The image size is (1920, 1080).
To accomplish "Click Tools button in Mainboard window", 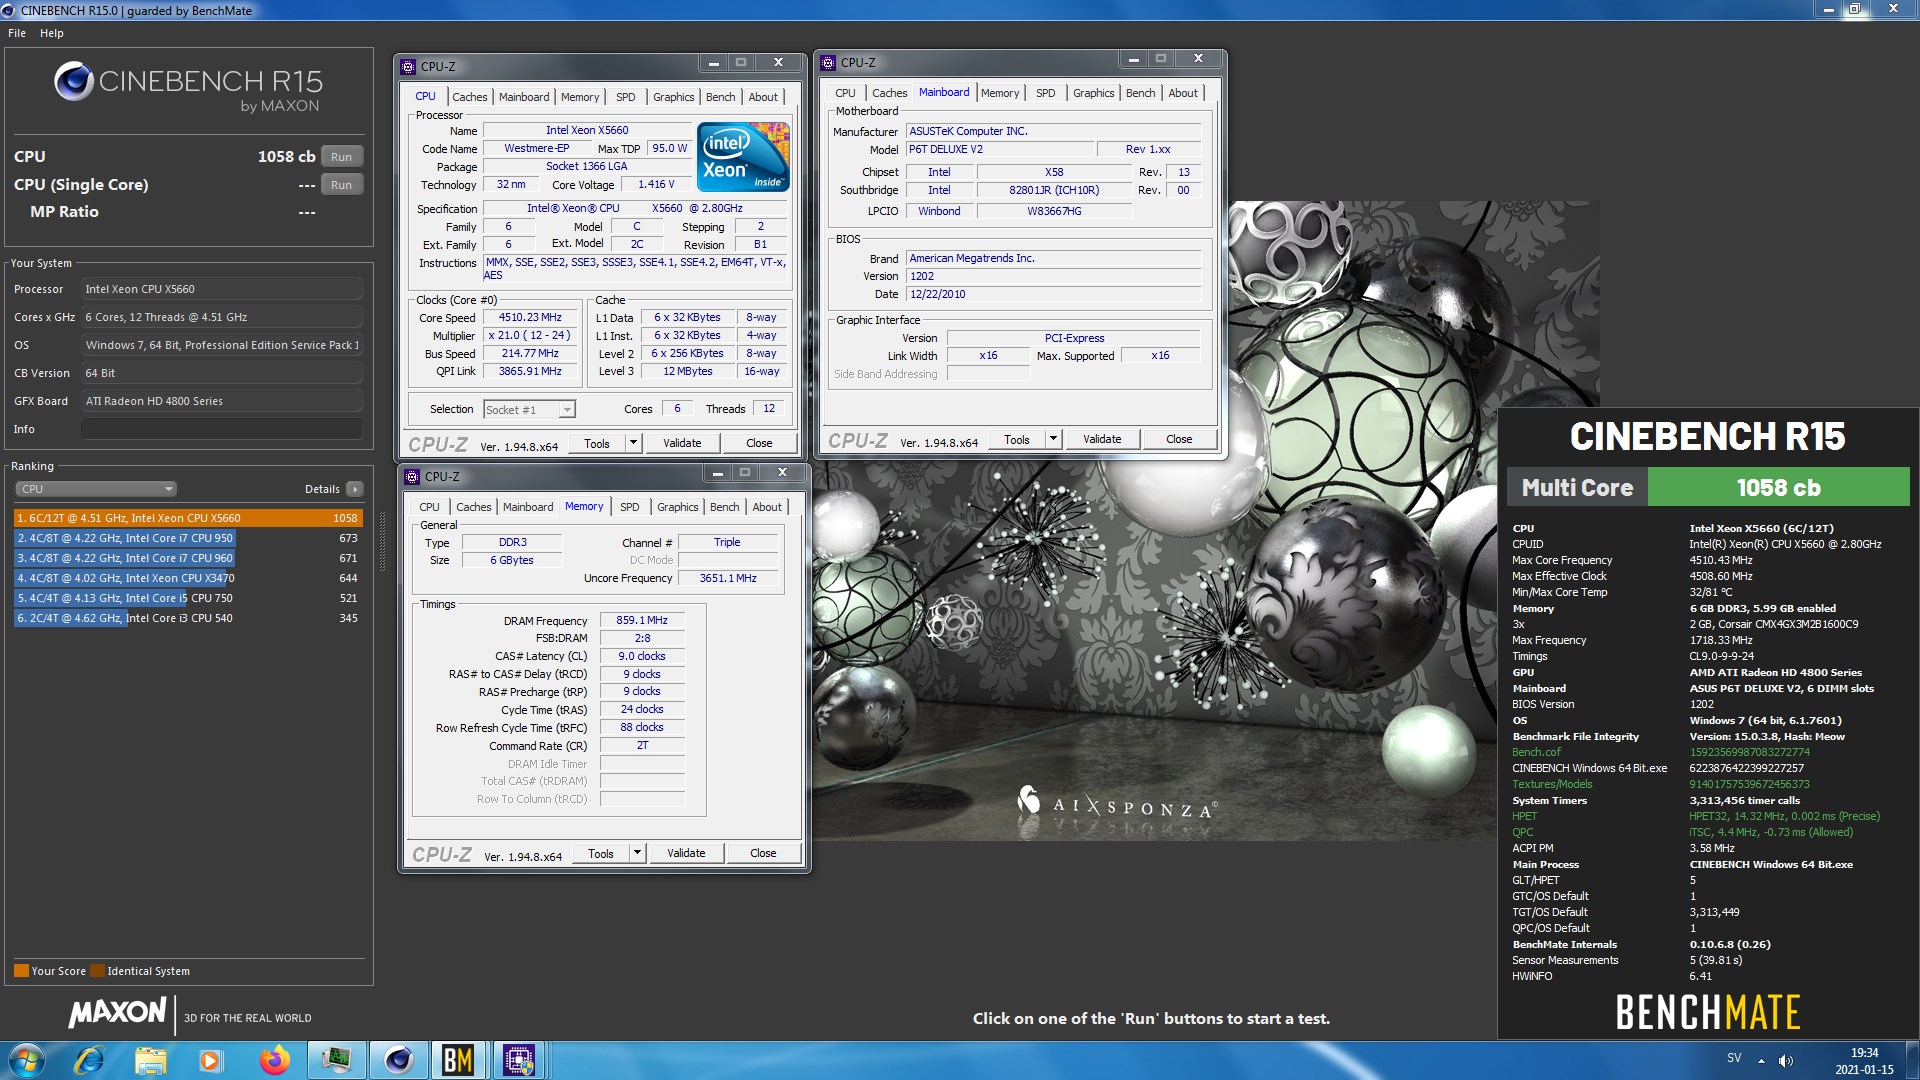I will click(x=1017, y=439).
